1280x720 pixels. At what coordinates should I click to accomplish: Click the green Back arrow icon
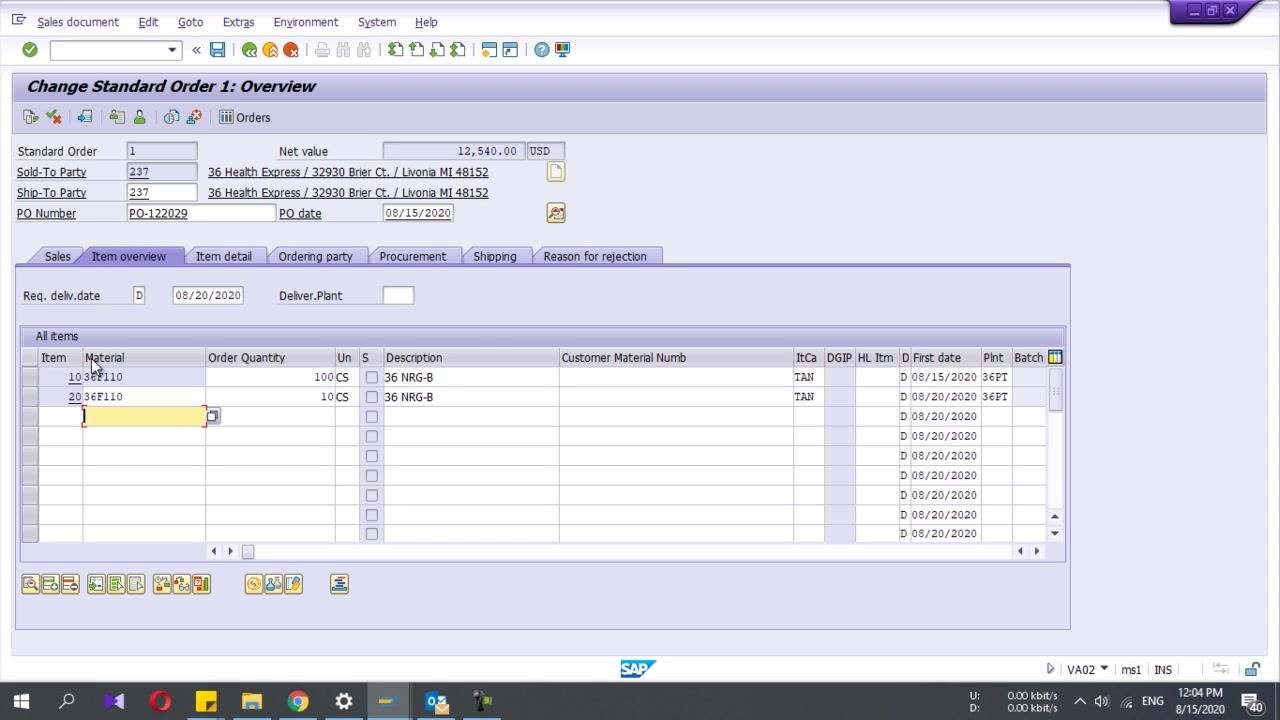tap(249, 50)
